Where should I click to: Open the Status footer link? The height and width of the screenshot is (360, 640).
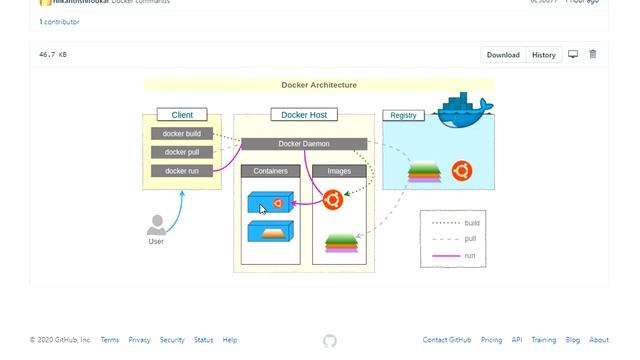(203, 340)
